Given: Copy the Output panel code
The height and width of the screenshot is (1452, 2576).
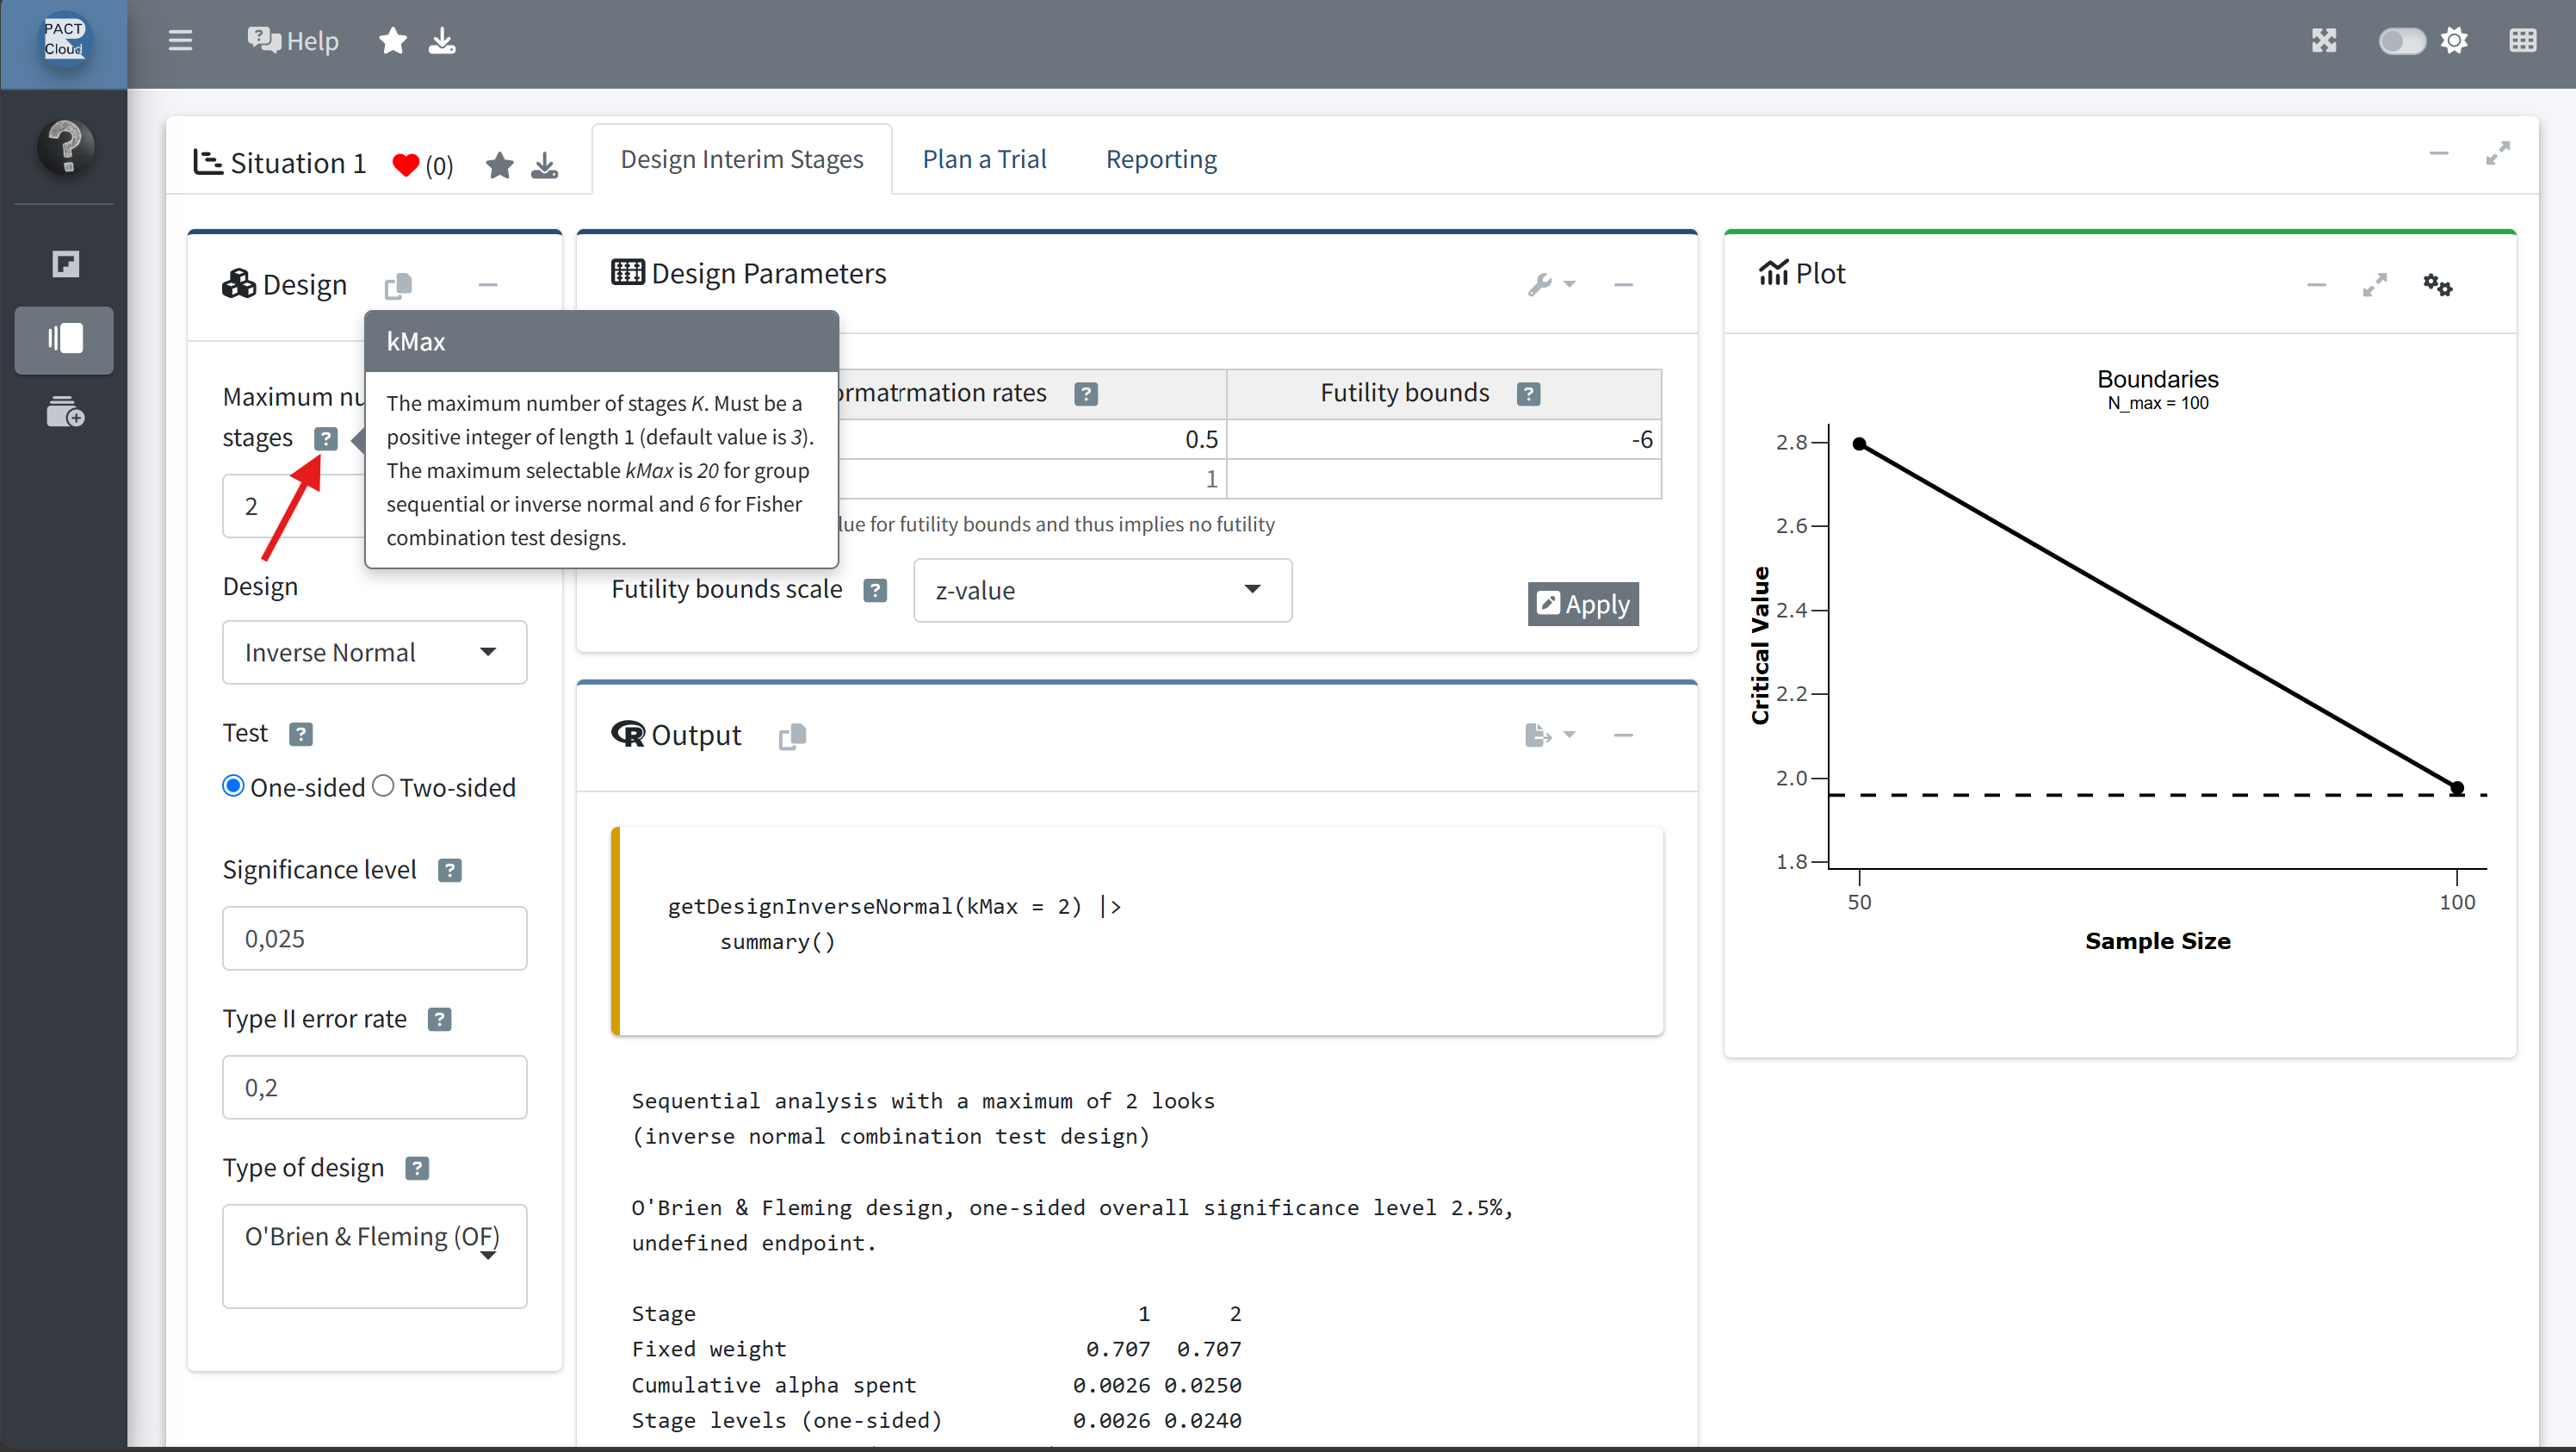Looking at the screenshot, I should point(792,736).
